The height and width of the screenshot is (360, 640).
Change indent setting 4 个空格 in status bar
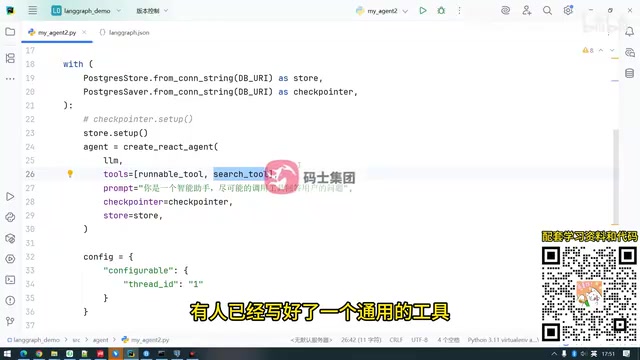click(448, 340)
